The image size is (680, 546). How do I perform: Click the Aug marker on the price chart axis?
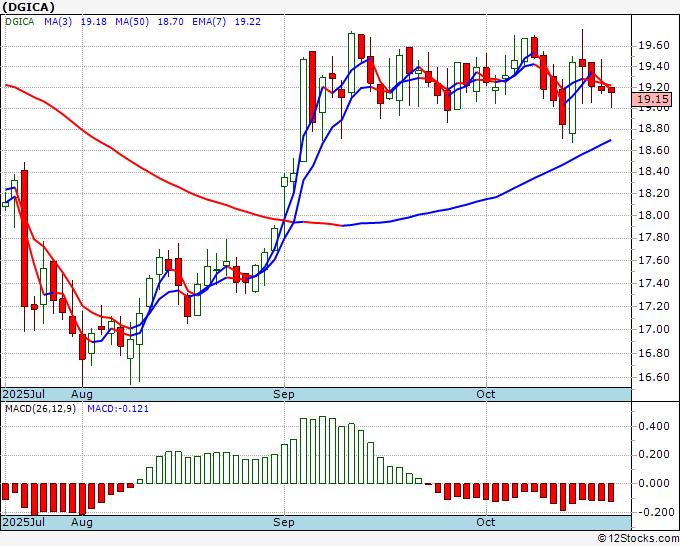pyautogui.click(x=82, y=394)
